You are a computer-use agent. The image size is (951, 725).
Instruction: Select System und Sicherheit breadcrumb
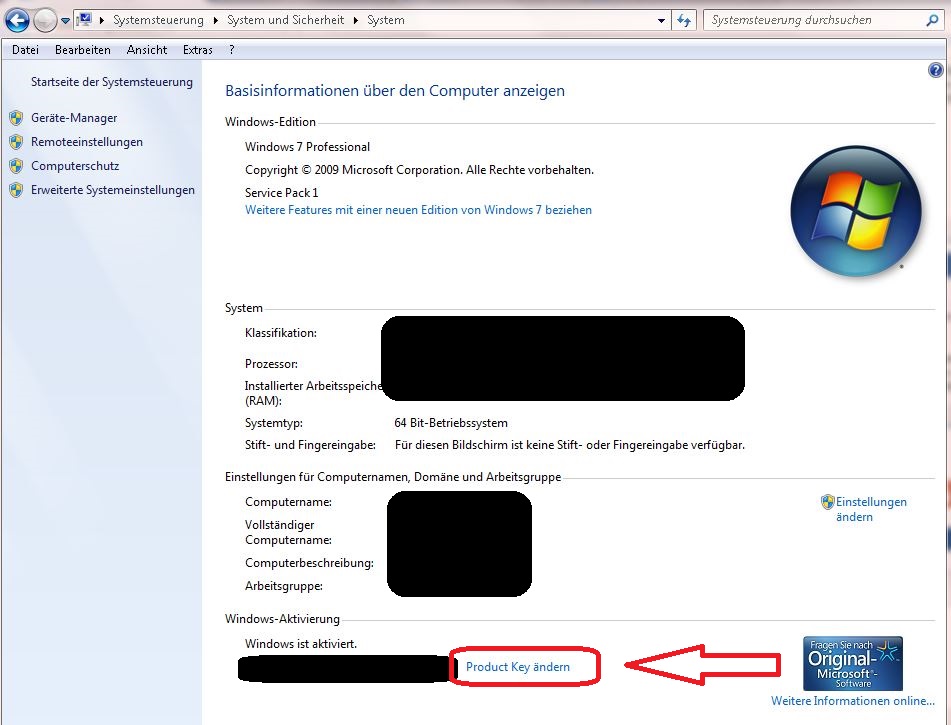pyautogui.click(x=285, y=20)
